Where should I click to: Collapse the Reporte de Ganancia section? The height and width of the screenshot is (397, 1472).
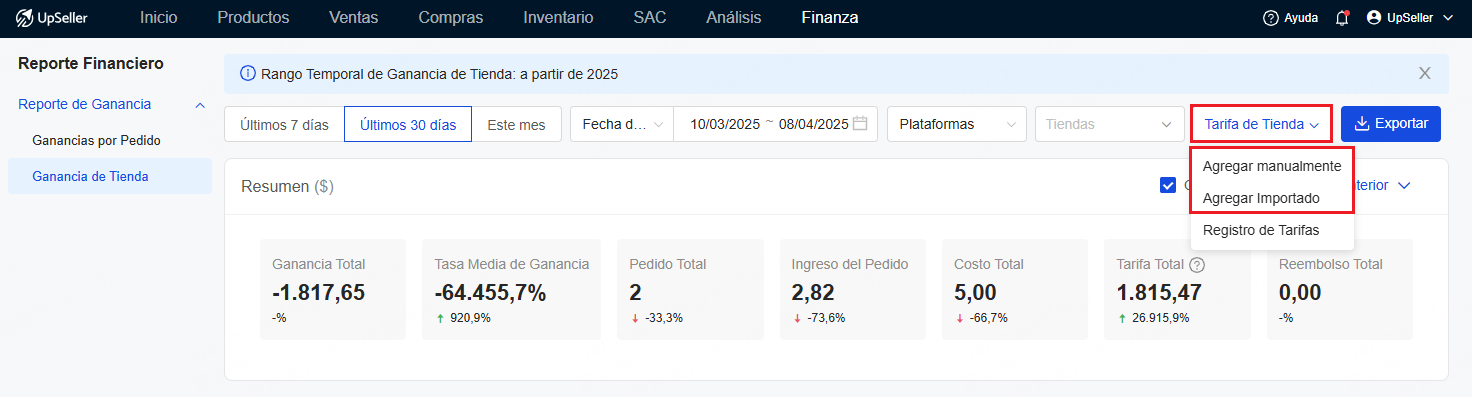[x=200, y=105]
